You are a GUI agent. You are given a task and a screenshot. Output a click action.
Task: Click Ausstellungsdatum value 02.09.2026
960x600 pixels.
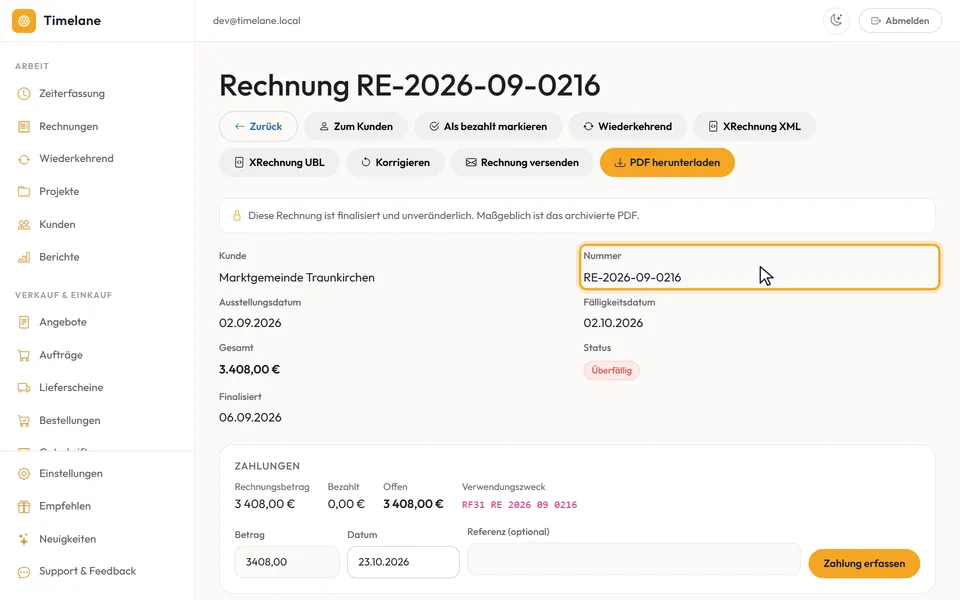coord(250,323)
